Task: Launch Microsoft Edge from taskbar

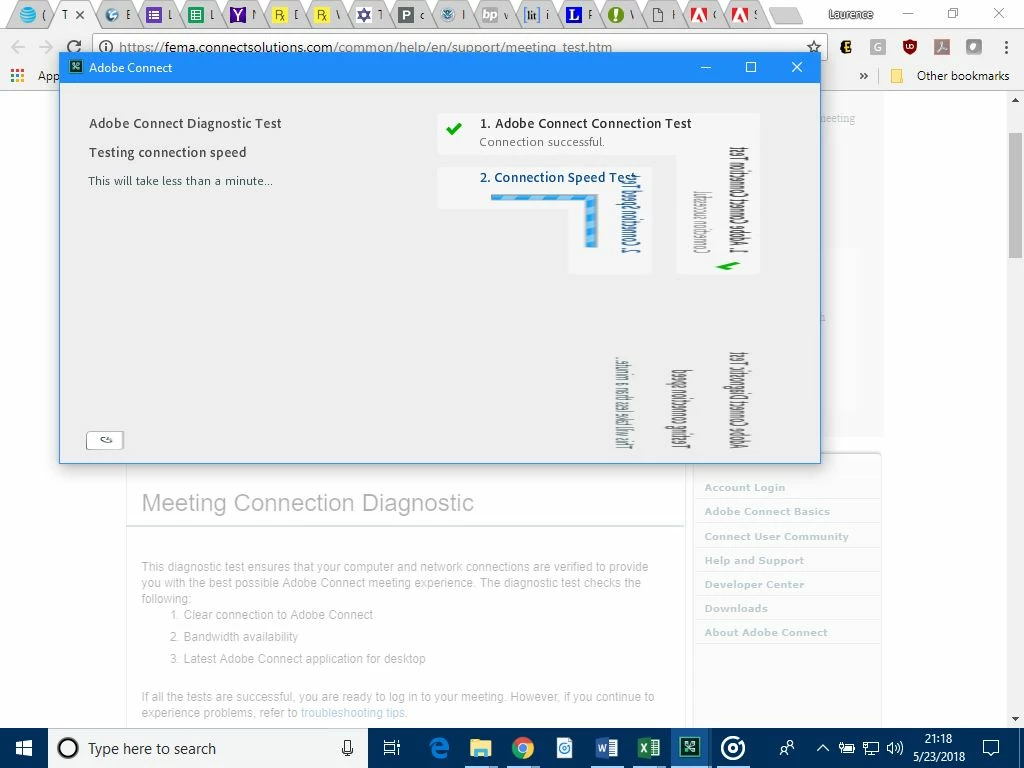Action: click(x=439, y=748)
